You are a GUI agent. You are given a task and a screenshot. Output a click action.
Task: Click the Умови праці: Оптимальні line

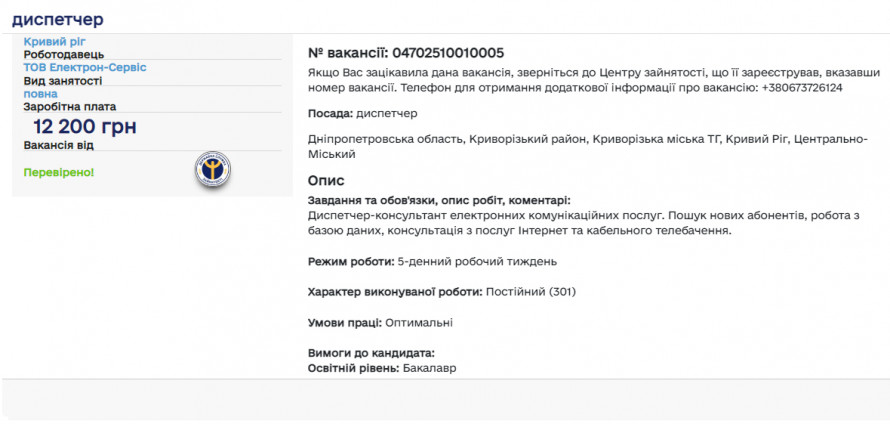coord(380,322)
